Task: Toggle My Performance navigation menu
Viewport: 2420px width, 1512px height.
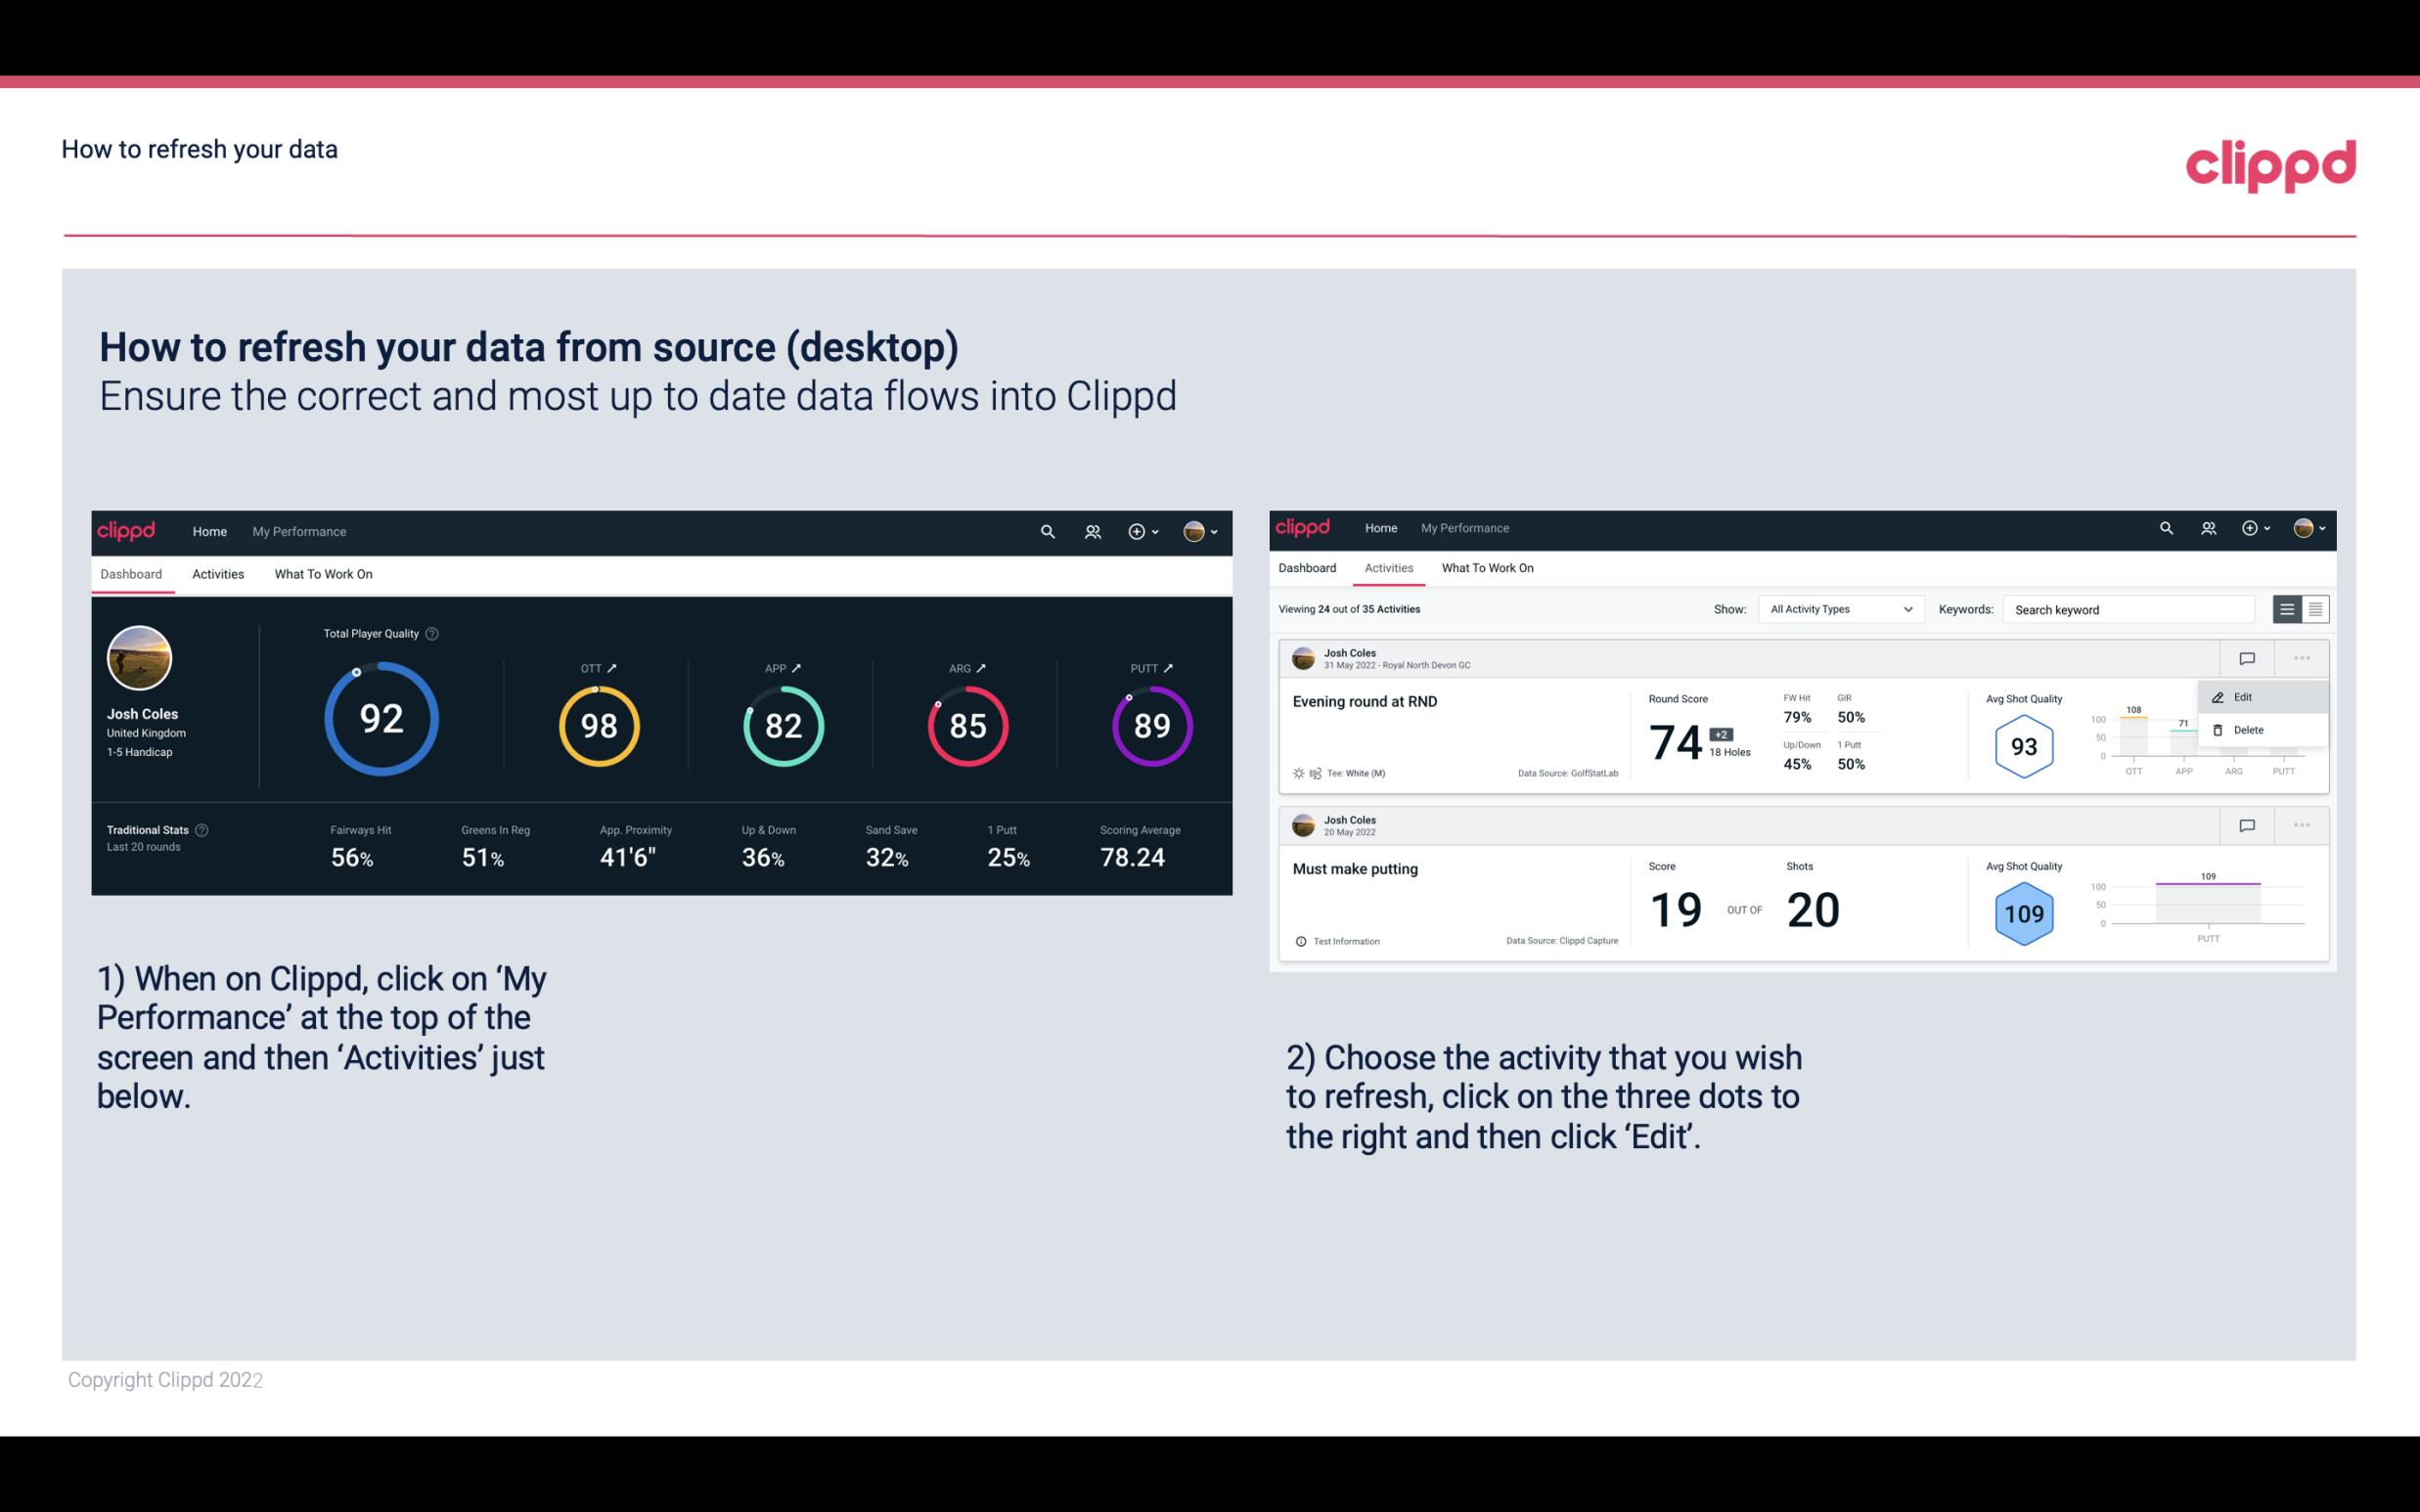Action: pyautogui.click(x=296, y=529)
